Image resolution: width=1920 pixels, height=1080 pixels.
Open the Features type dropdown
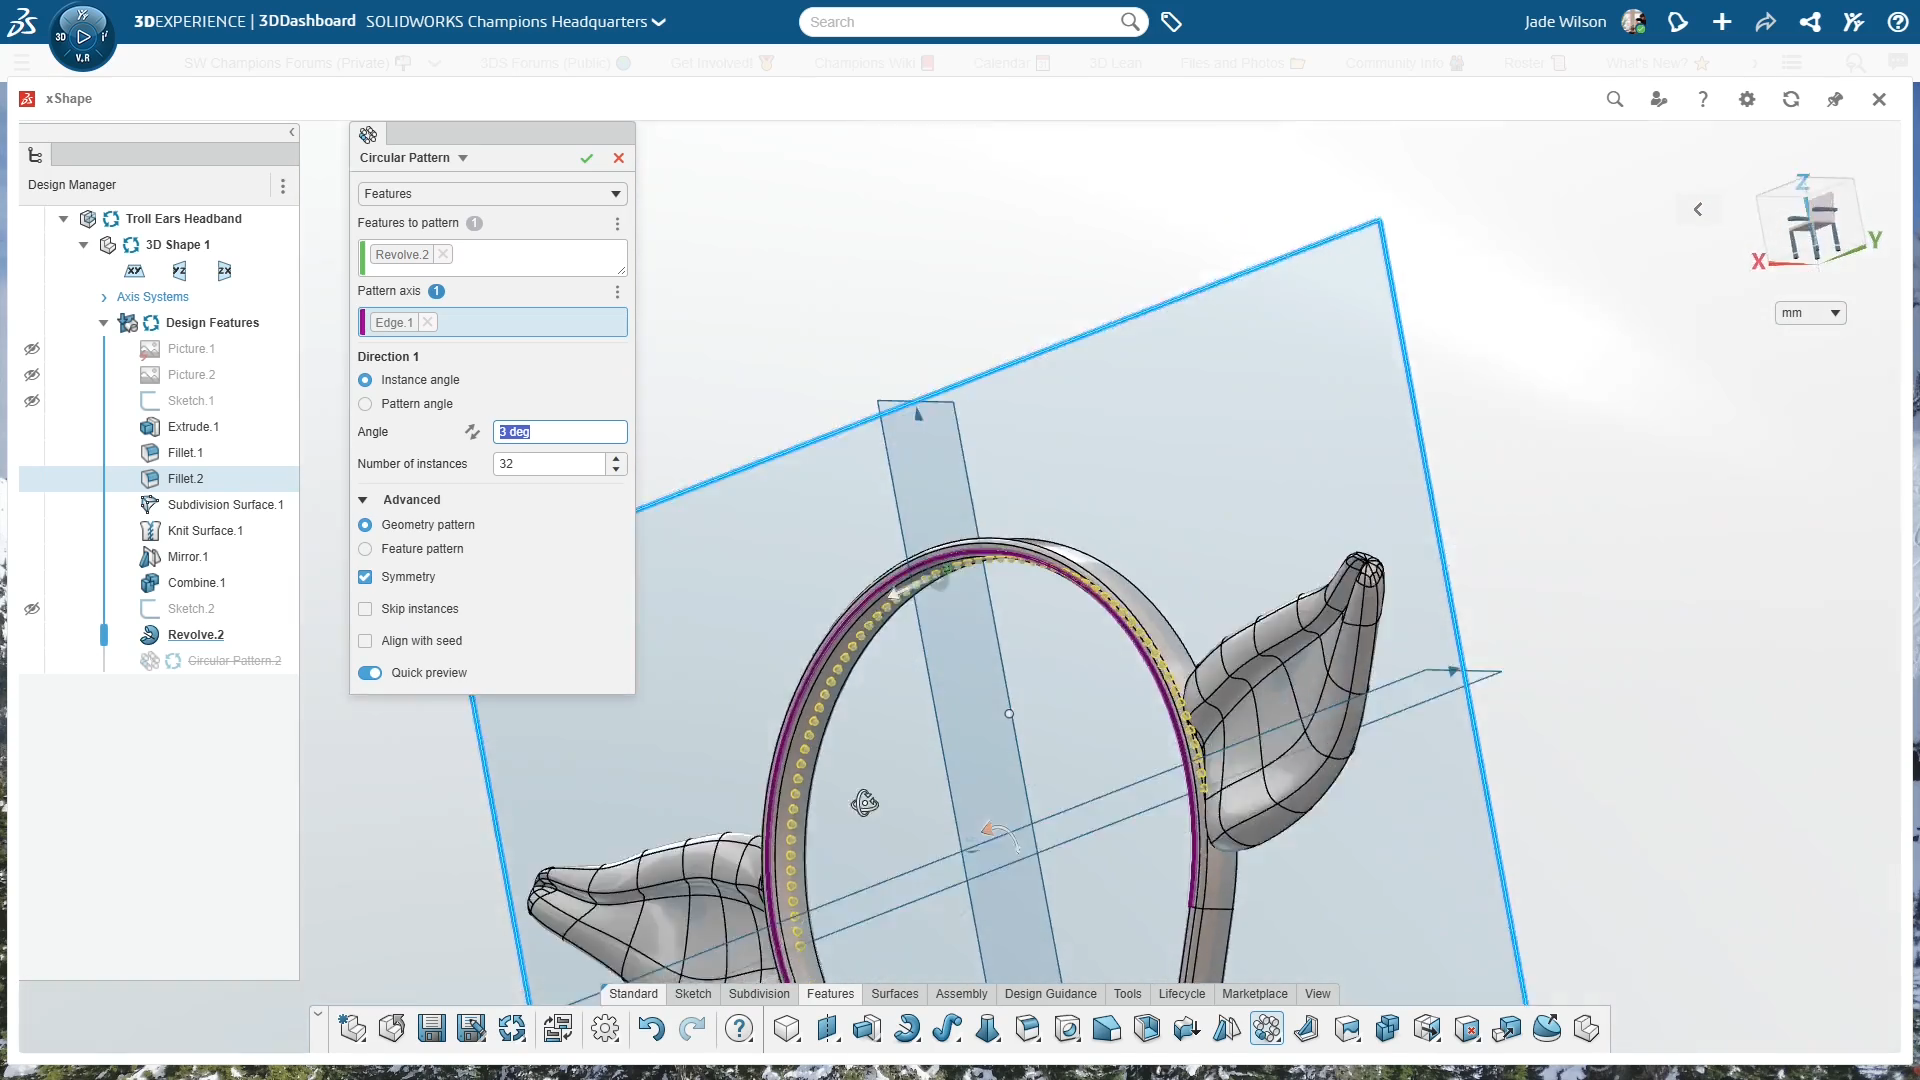tap(492, 194)
